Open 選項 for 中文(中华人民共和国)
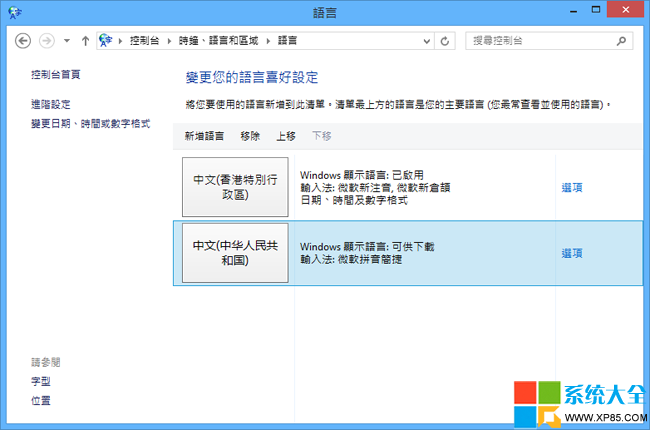 [572, 253]
